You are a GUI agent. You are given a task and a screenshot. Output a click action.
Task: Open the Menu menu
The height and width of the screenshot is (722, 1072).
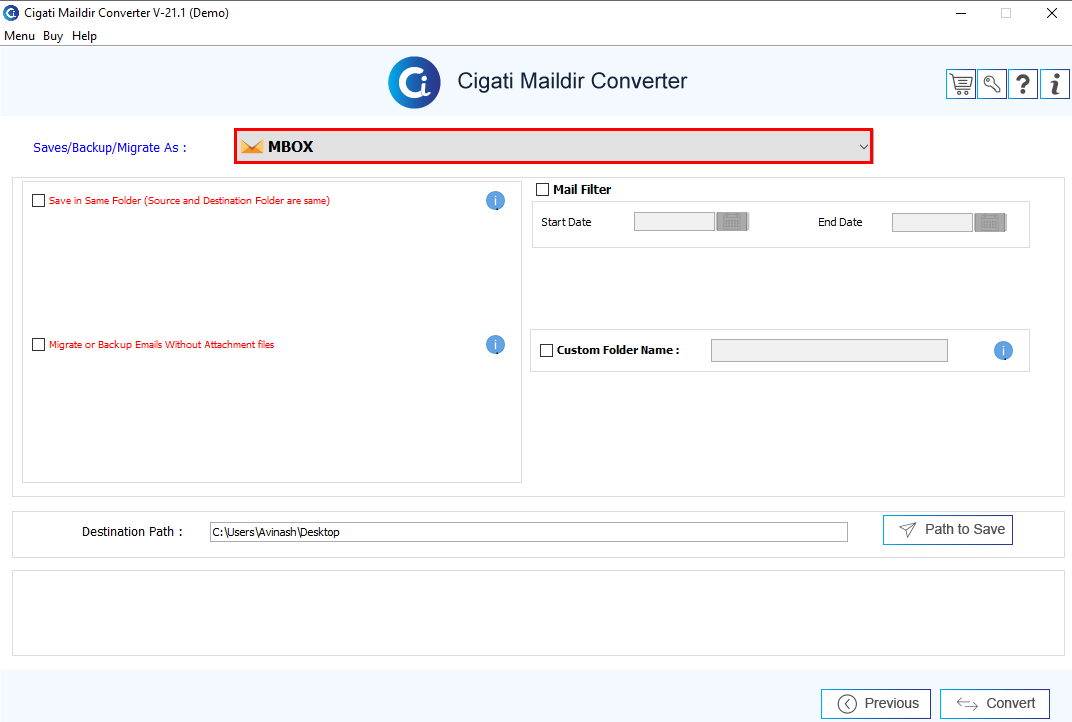coord(19,36)
